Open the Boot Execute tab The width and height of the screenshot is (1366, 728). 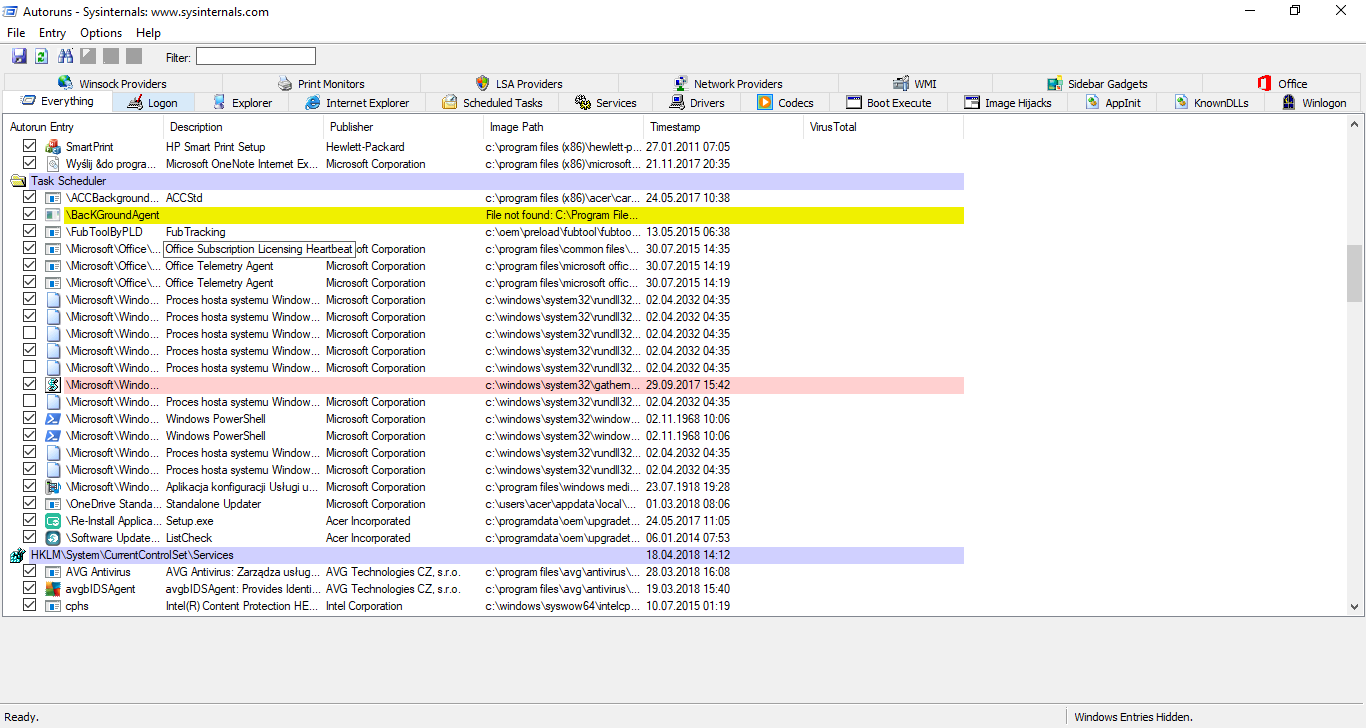tap(889, 102)
